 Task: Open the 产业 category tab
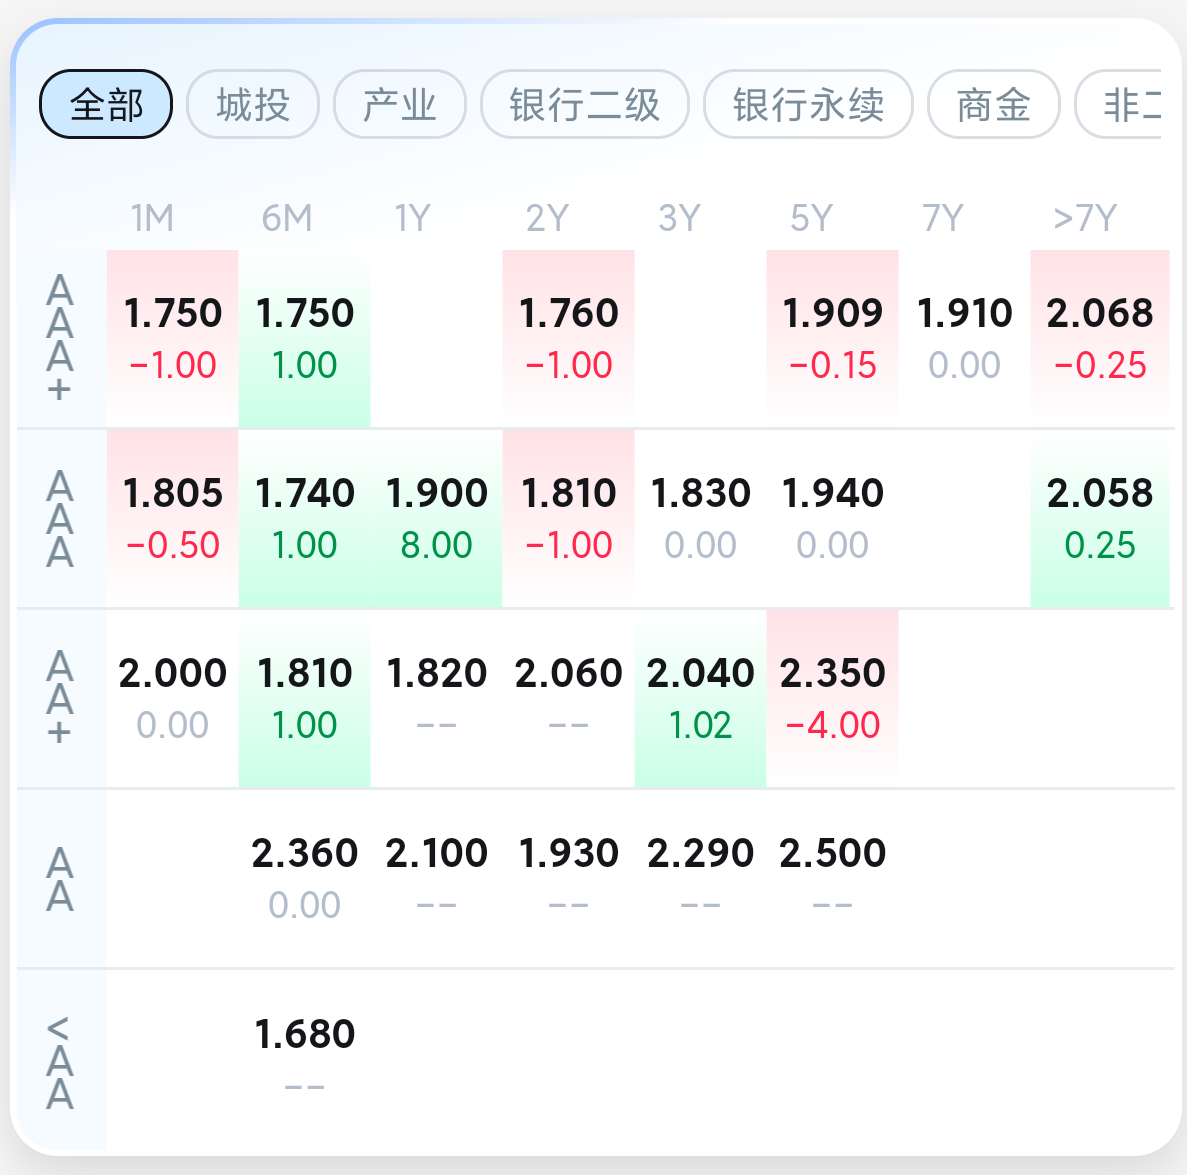pos(400,104)
